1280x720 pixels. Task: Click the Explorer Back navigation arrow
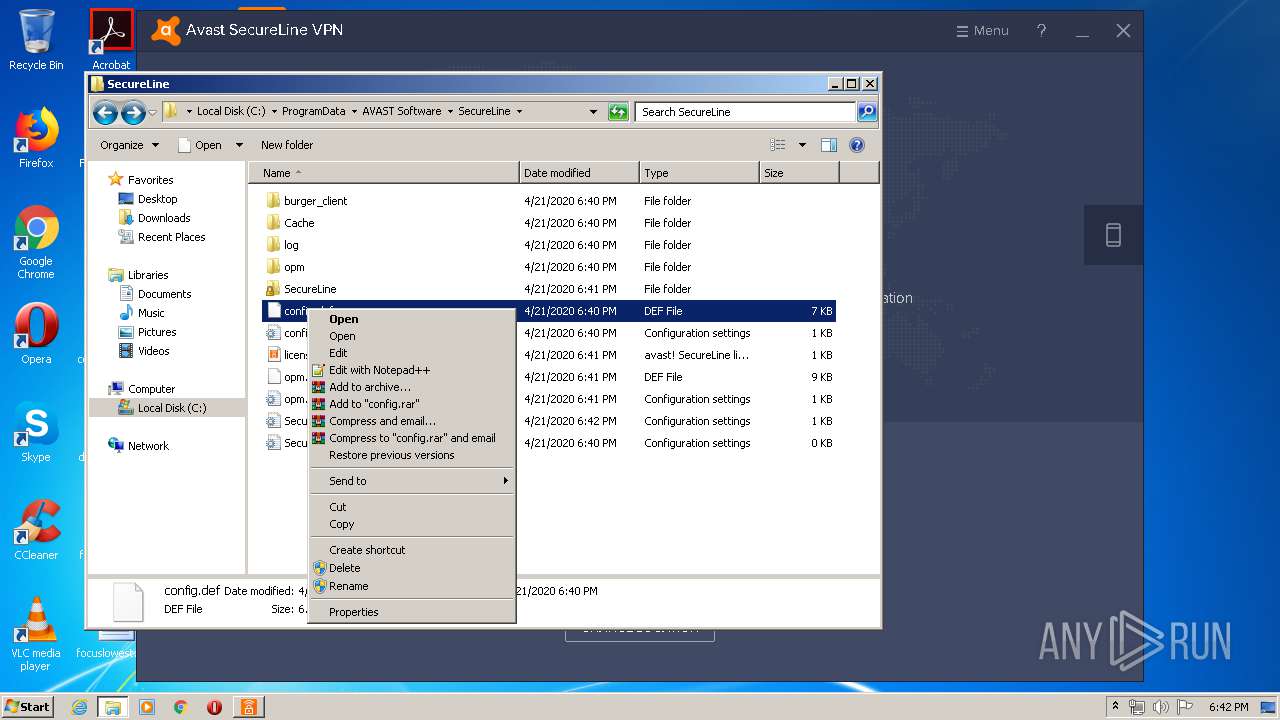105,112
